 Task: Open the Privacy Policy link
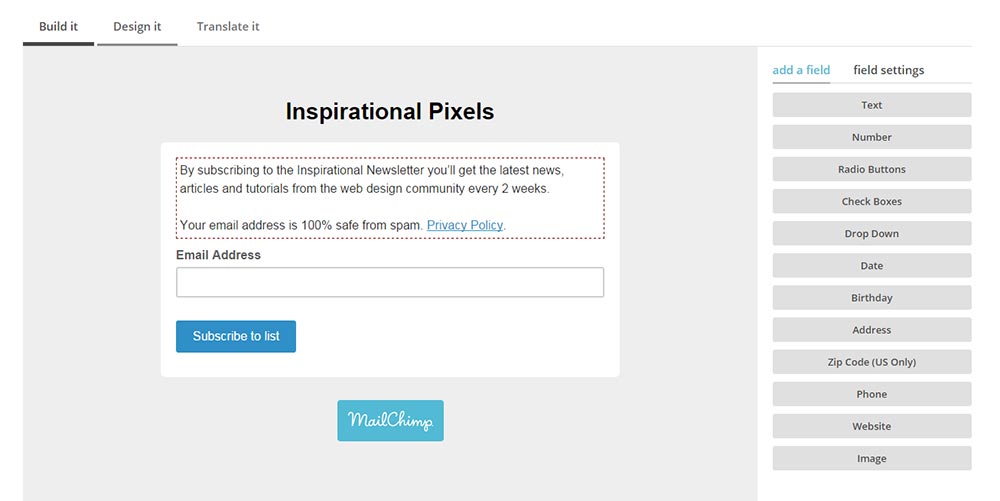(x=464, y=226)
